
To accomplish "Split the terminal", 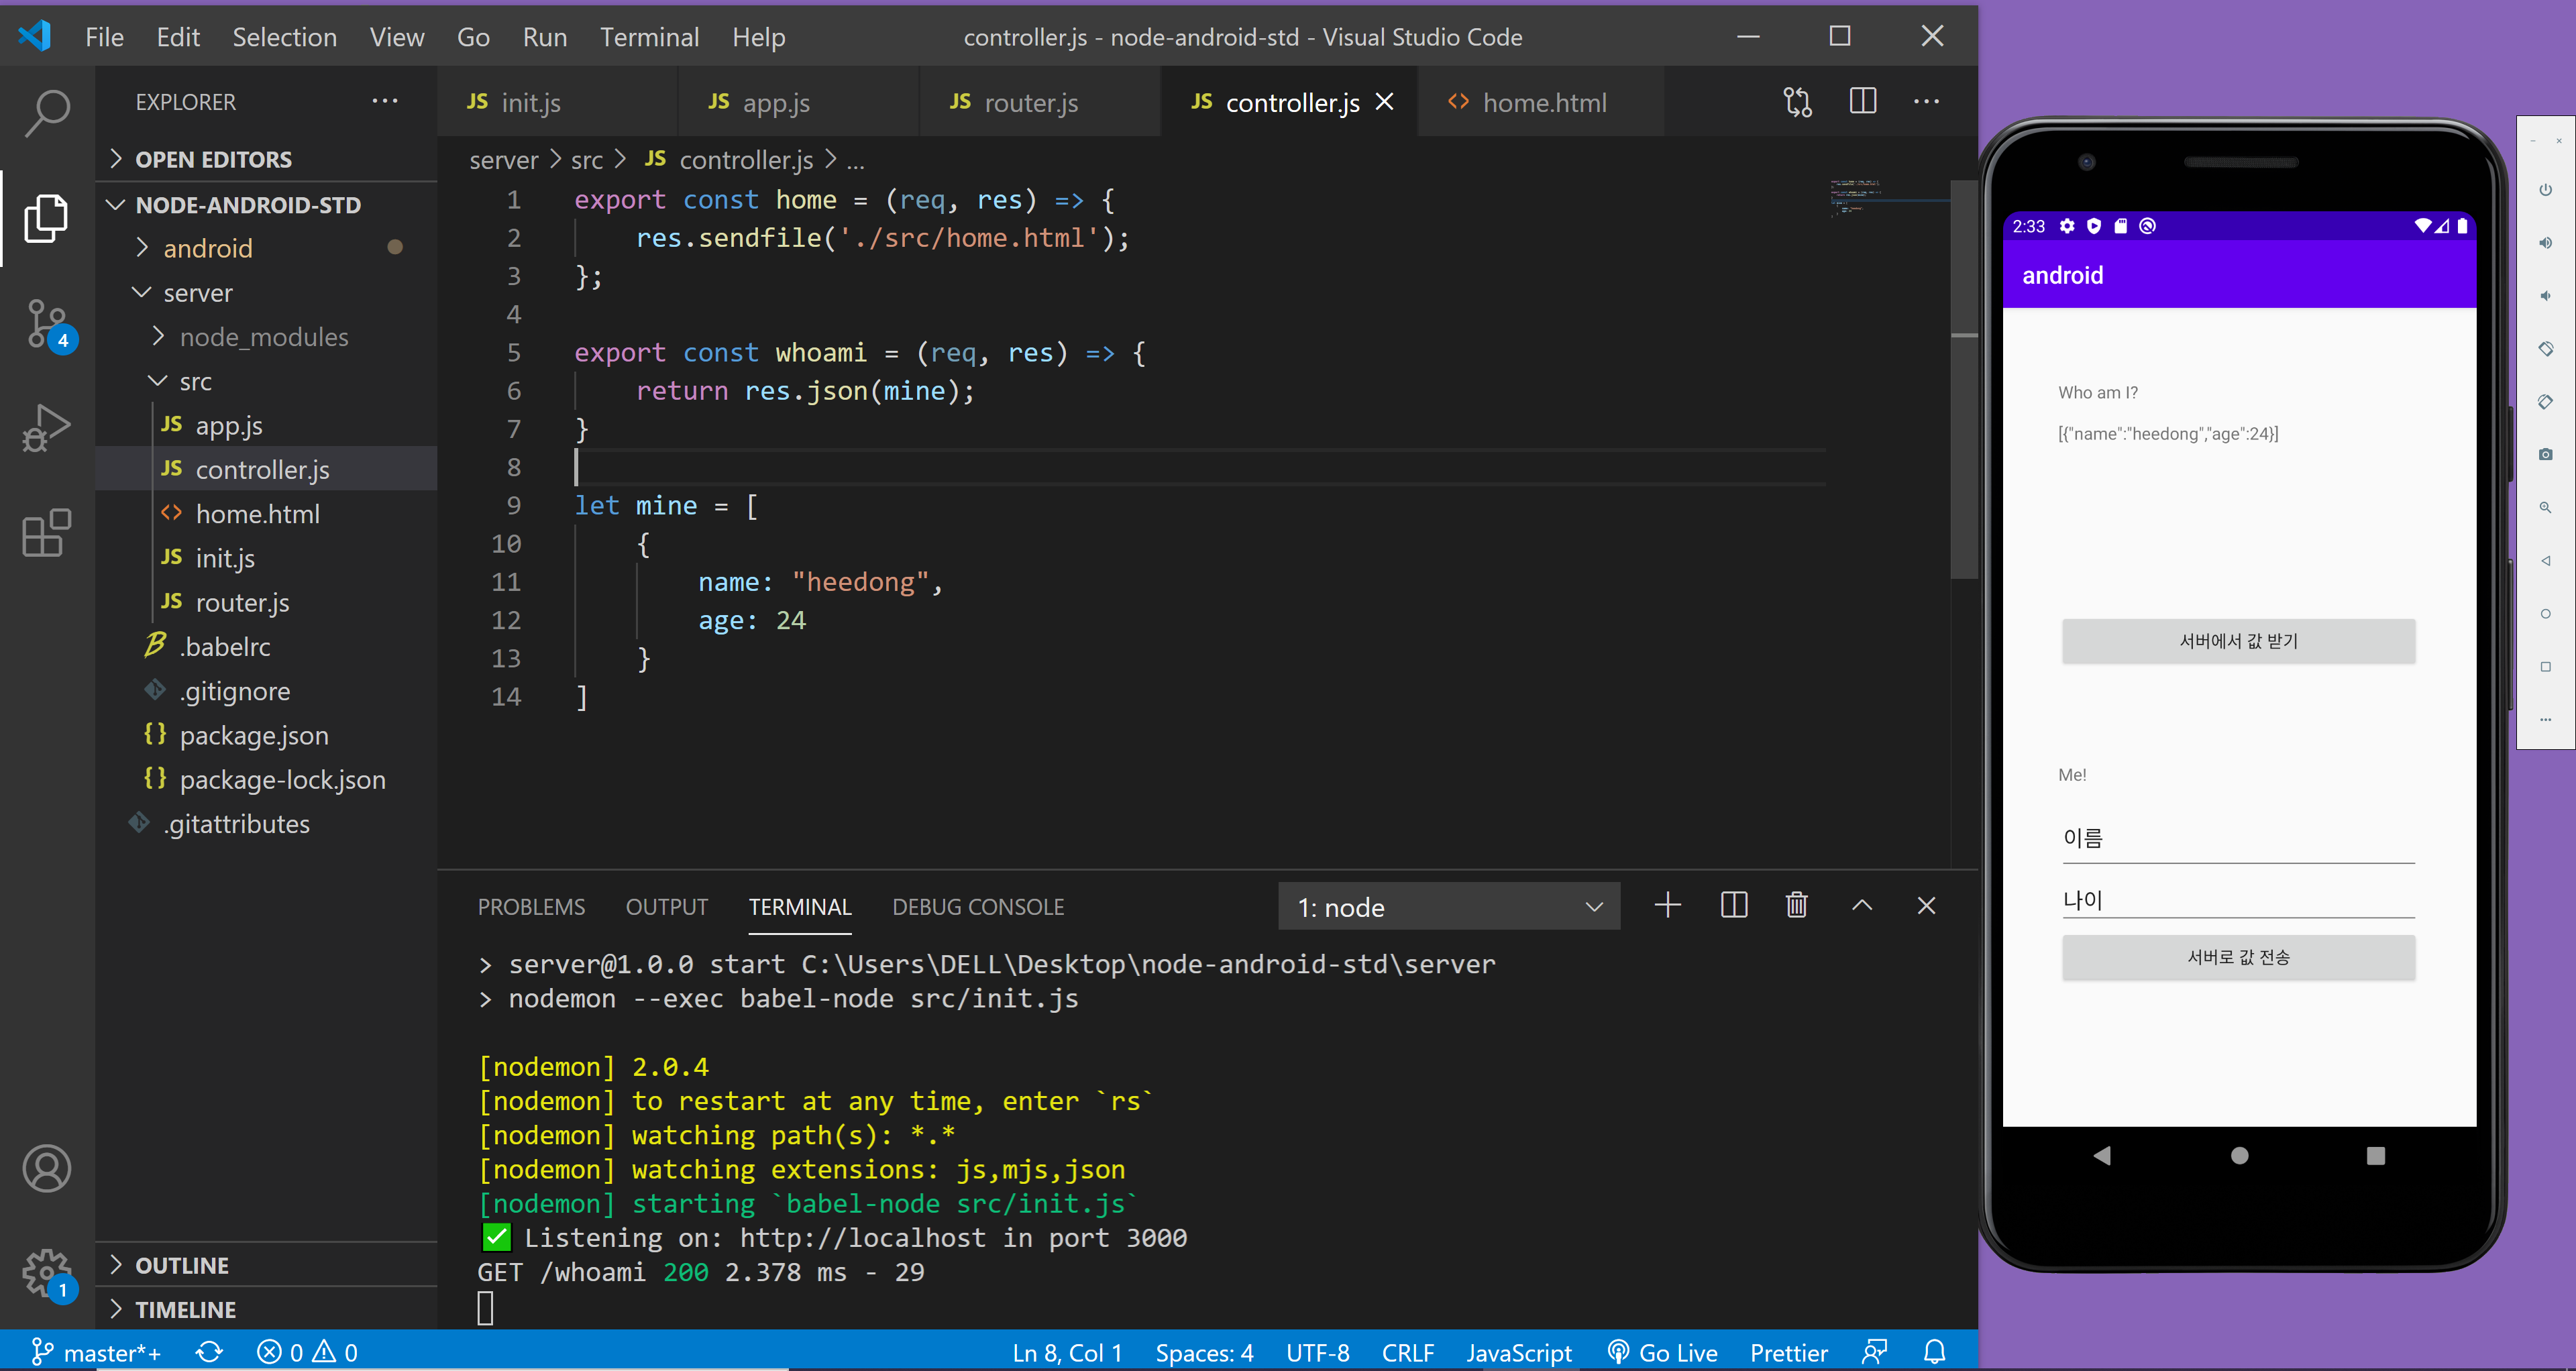I will (1734, 905).
